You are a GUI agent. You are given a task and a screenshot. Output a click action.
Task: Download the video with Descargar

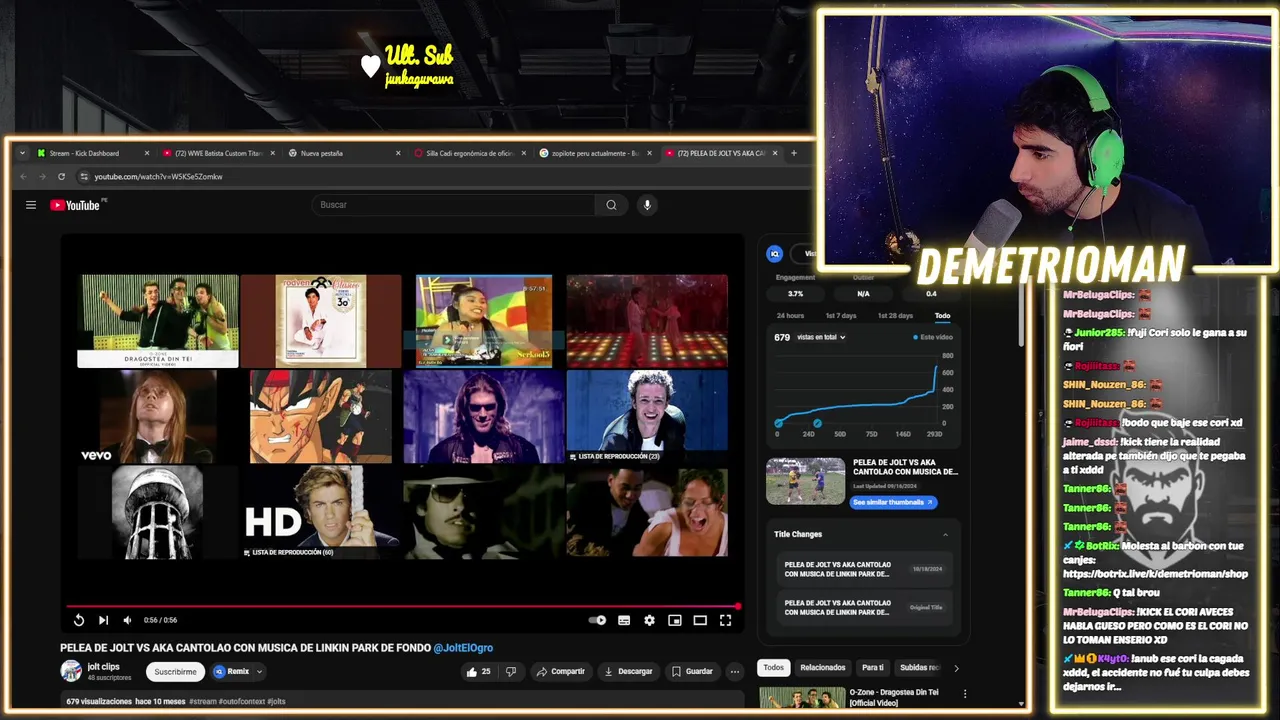pyautogui.click(x=628, y=671)
